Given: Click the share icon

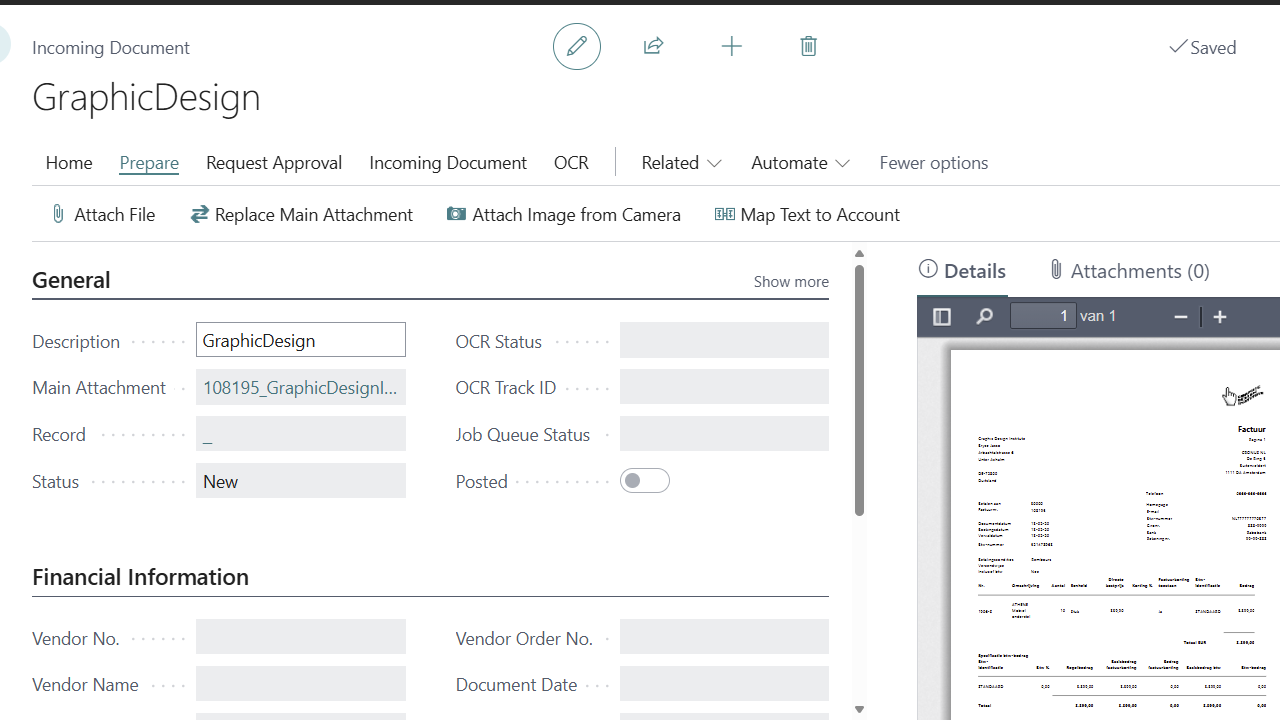Looking at the screenshot, I should point(654,46).
